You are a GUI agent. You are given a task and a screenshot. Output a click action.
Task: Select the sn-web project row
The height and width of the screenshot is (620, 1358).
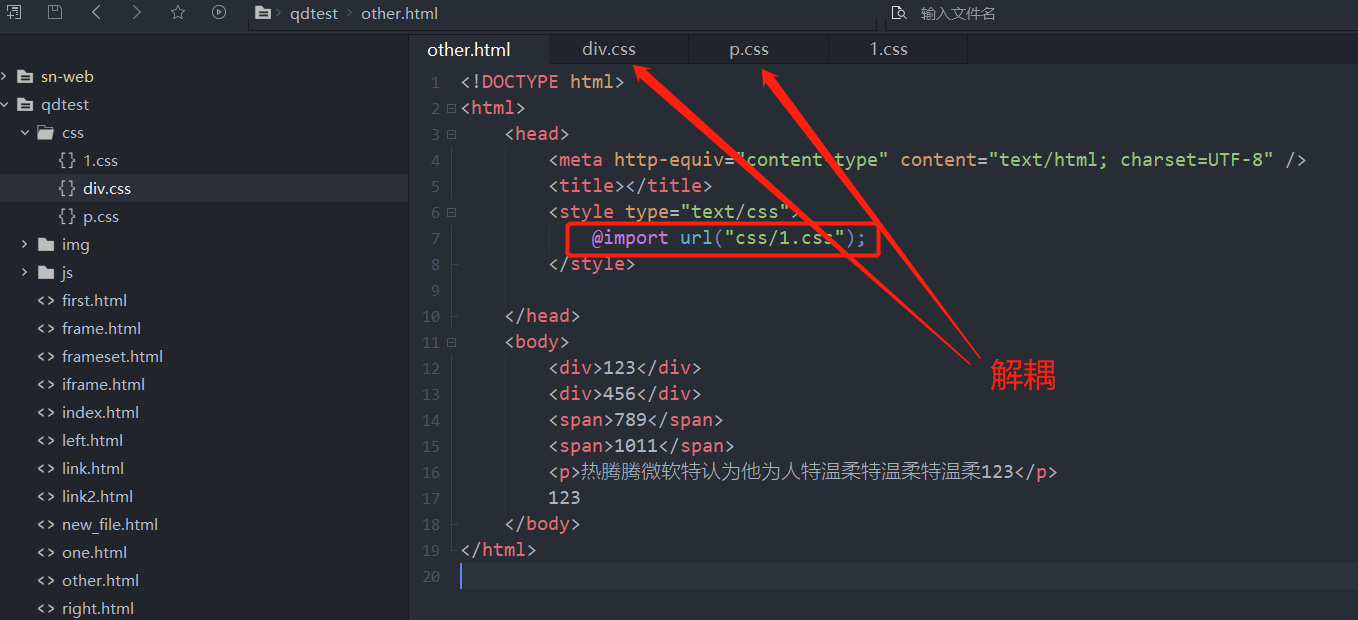[204, 77]
